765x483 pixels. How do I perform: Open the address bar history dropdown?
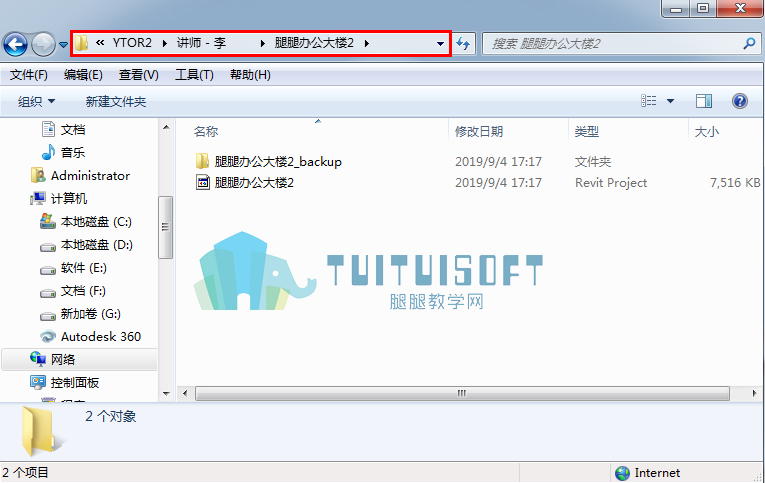[440, 44]
